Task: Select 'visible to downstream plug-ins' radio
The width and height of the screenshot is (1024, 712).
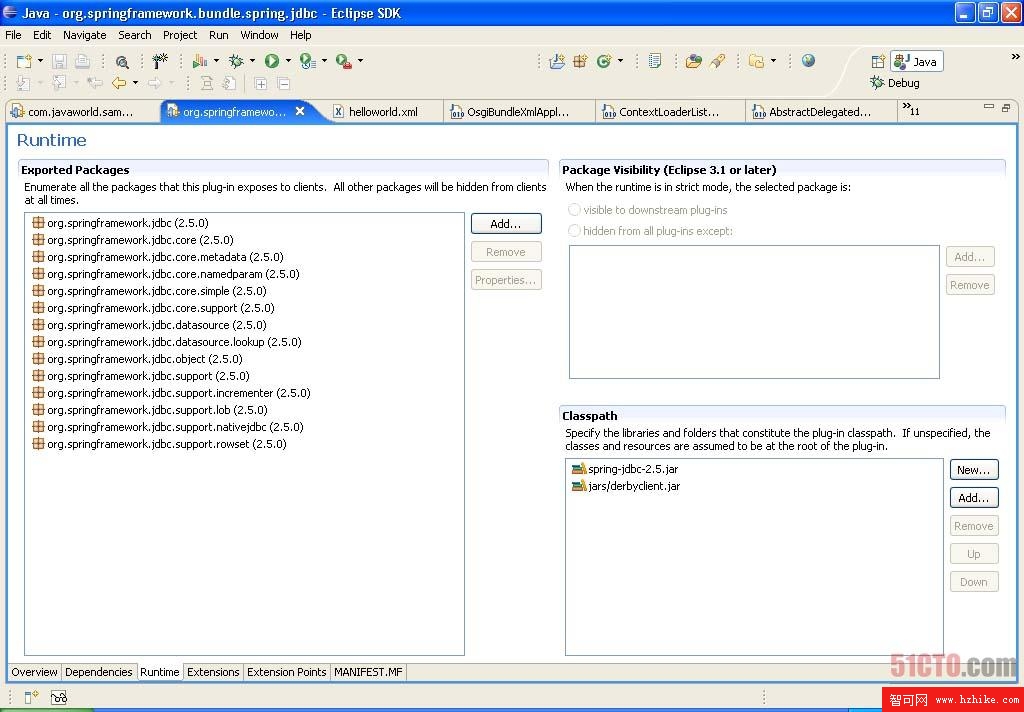Action: point(574,210)
